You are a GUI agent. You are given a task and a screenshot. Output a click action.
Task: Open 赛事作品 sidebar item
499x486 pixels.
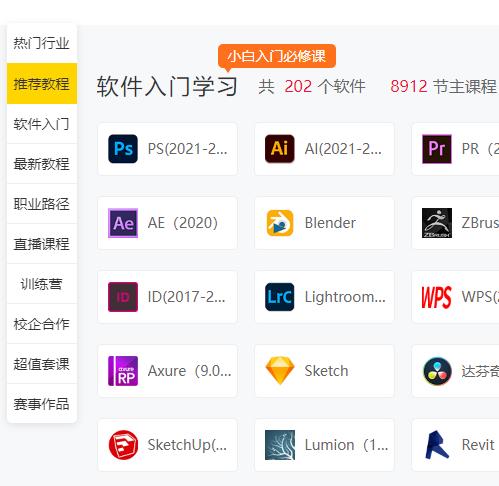pyautogui.click(x=42, y=404)
